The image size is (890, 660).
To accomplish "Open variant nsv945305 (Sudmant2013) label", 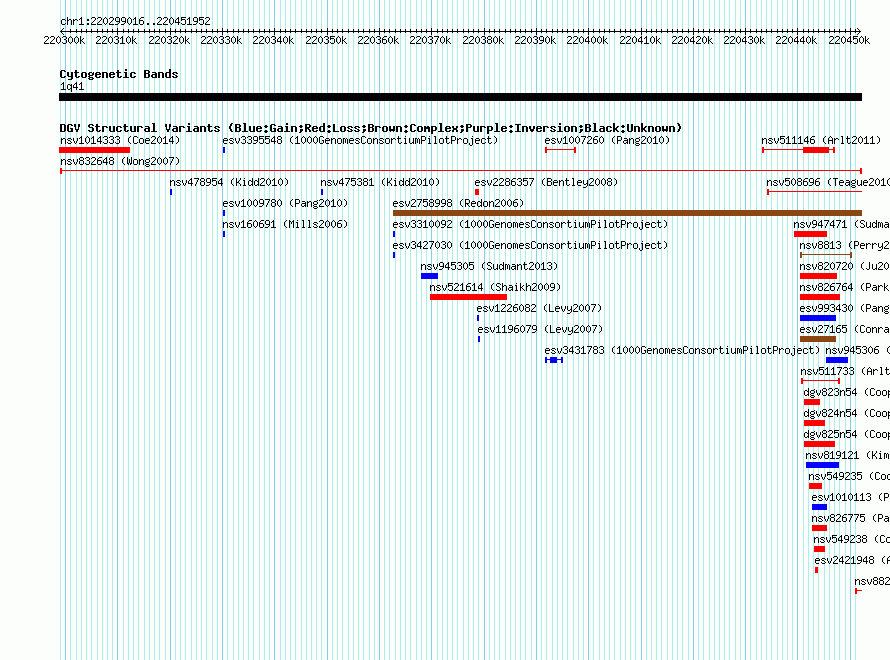I will click(x=489, y=266).
